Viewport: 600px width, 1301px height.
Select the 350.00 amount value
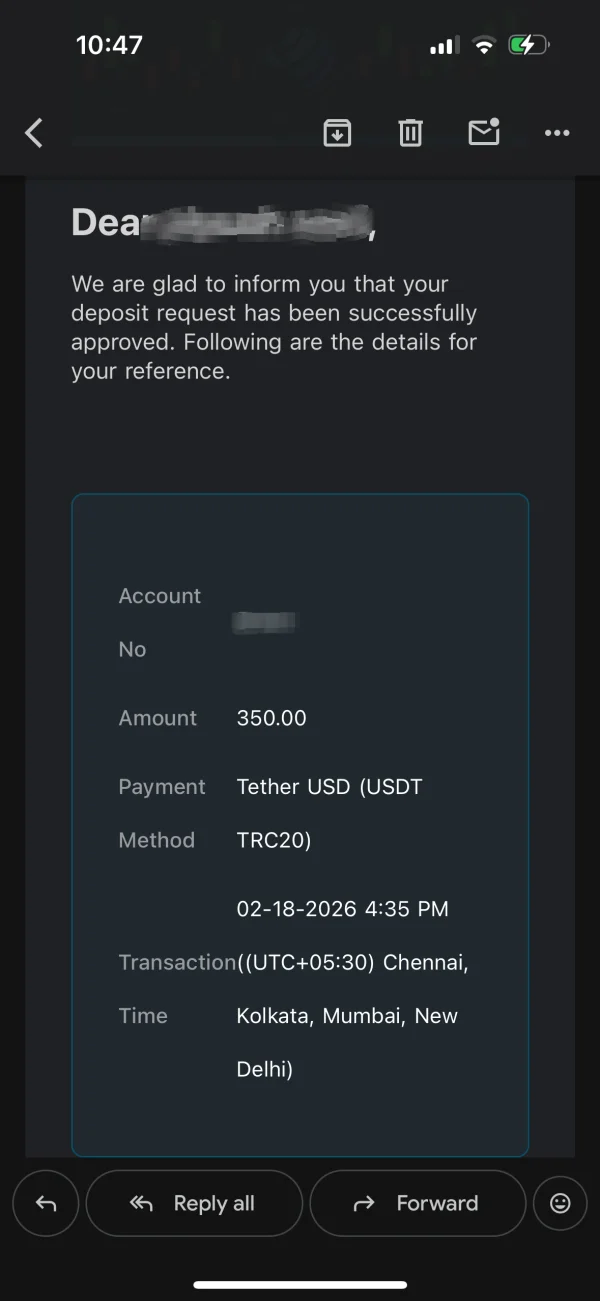pyautogui.click(x=271, y=718)
